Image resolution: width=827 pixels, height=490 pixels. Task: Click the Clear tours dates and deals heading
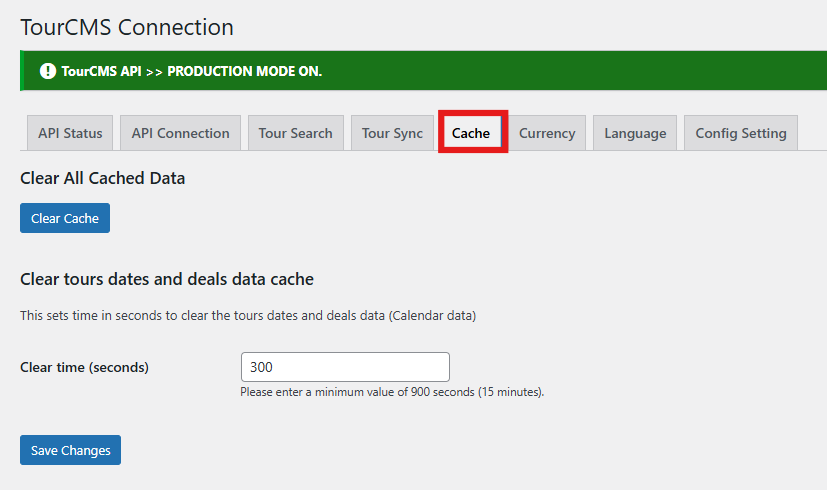click(167, 278)
